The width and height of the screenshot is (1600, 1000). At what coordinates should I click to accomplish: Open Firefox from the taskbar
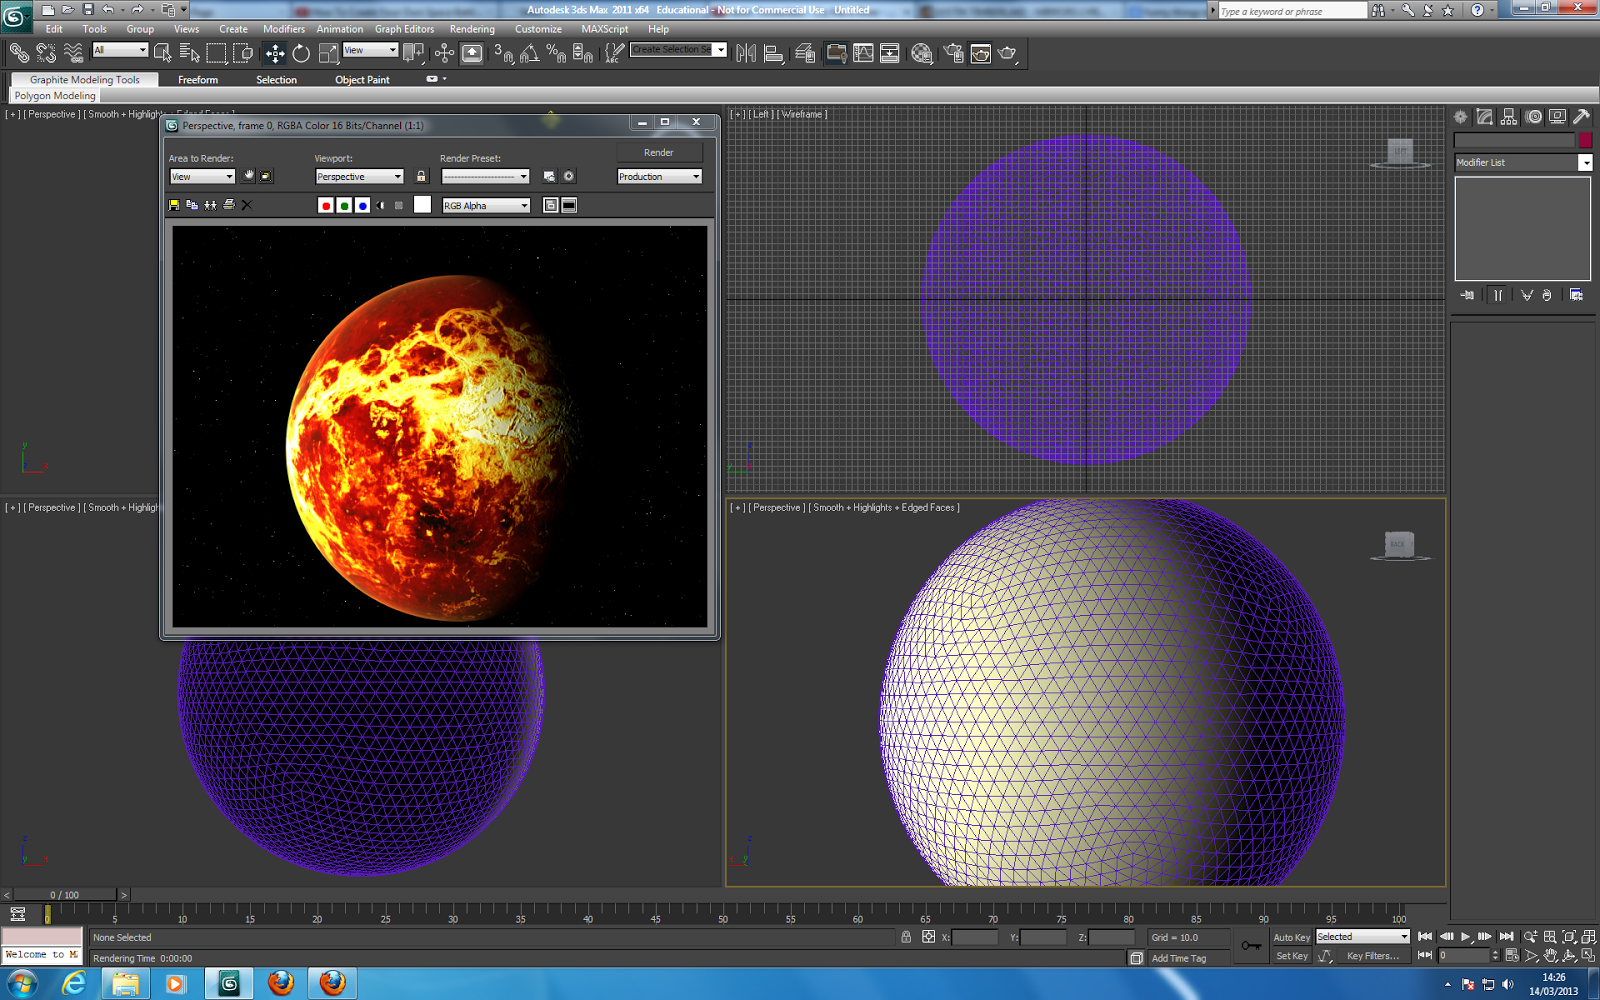coord(282,984)
